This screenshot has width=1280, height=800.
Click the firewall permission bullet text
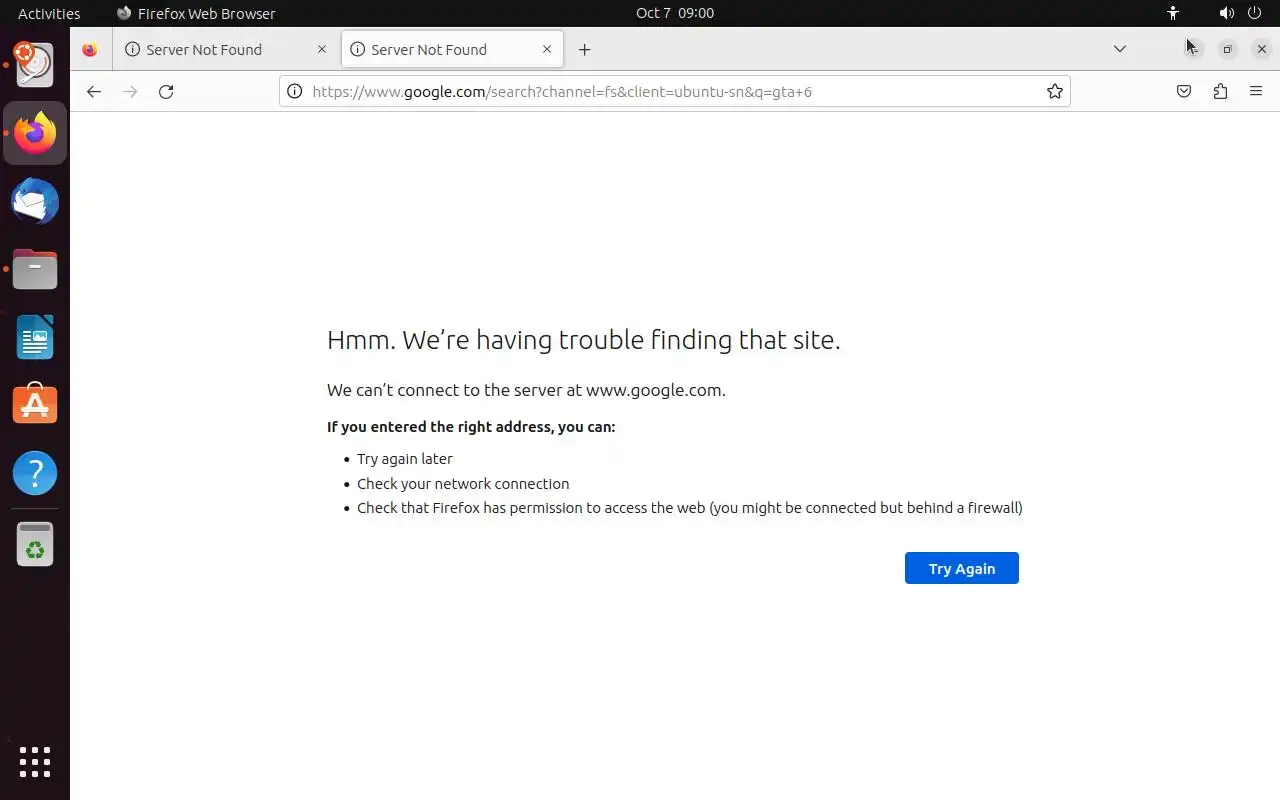(690, 508)
